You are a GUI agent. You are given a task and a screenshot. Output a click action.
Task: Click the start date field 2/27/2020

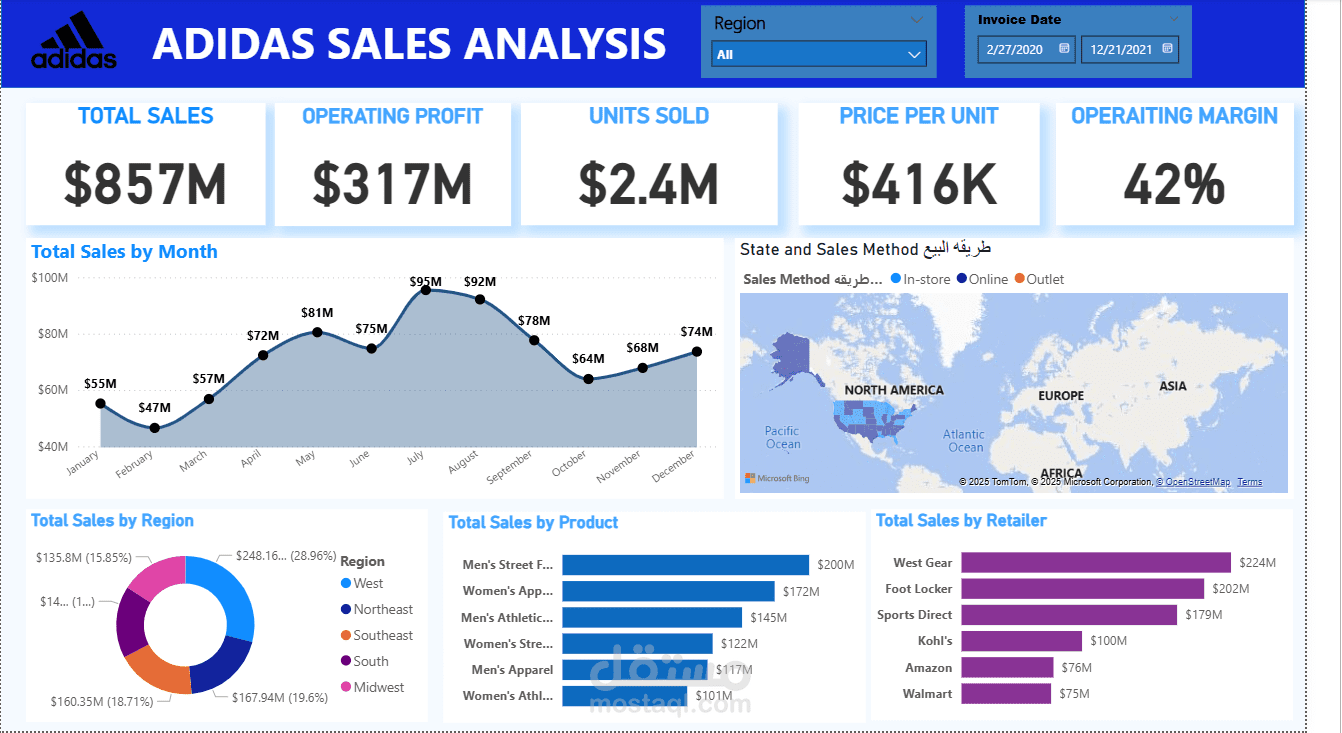(1027, 49)
